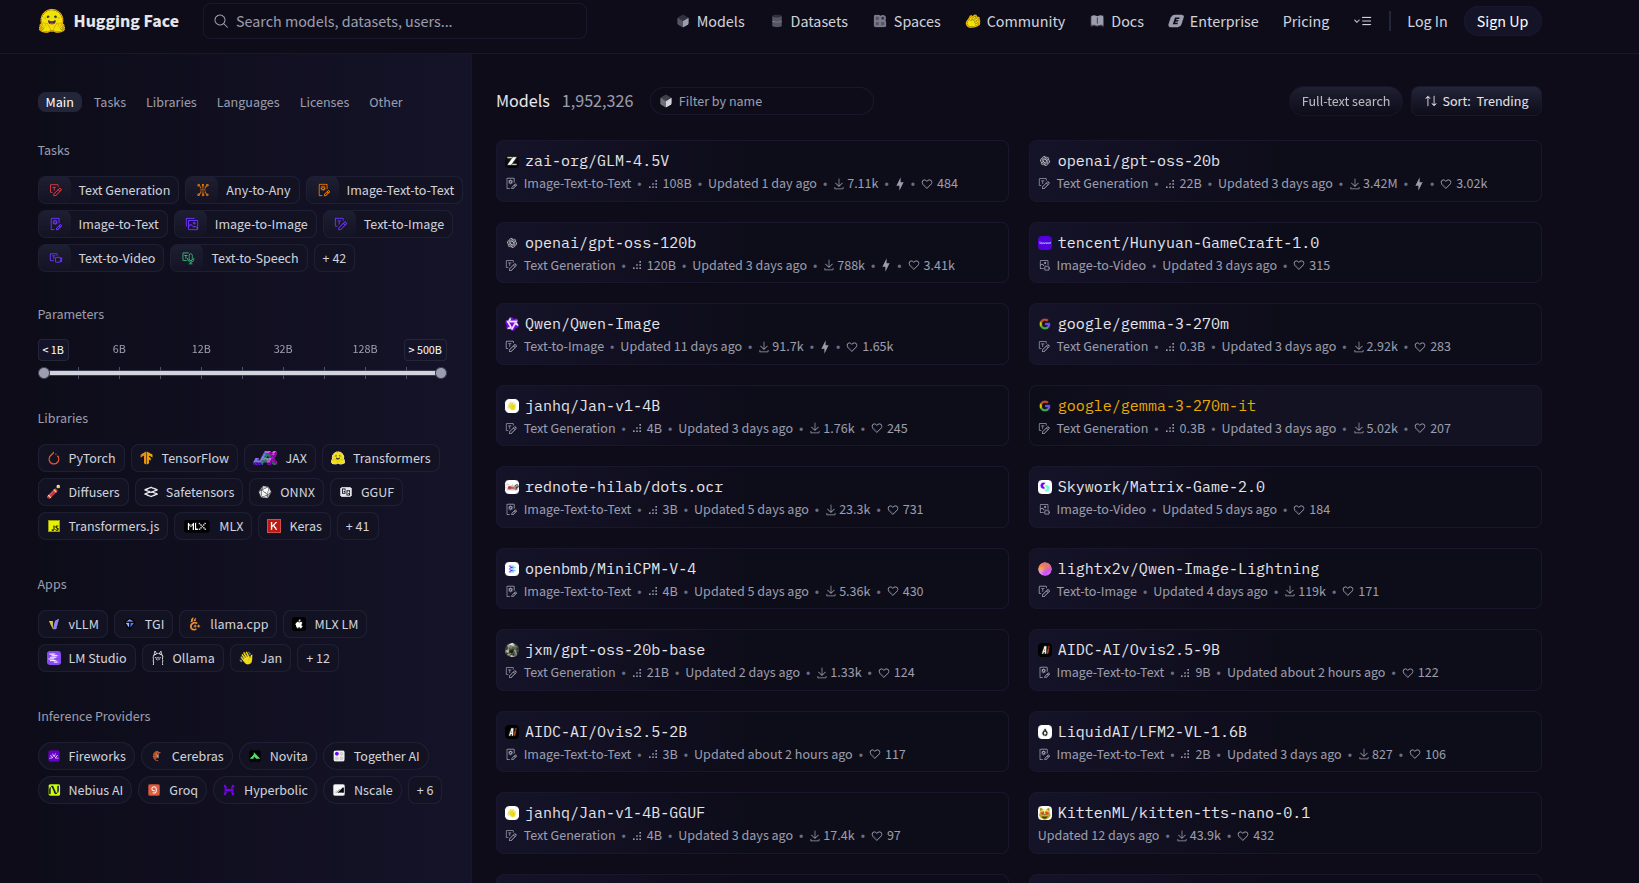1639x883 pixels.
Task: Switch to the Tasks filter tab
Action: point(110,102)
